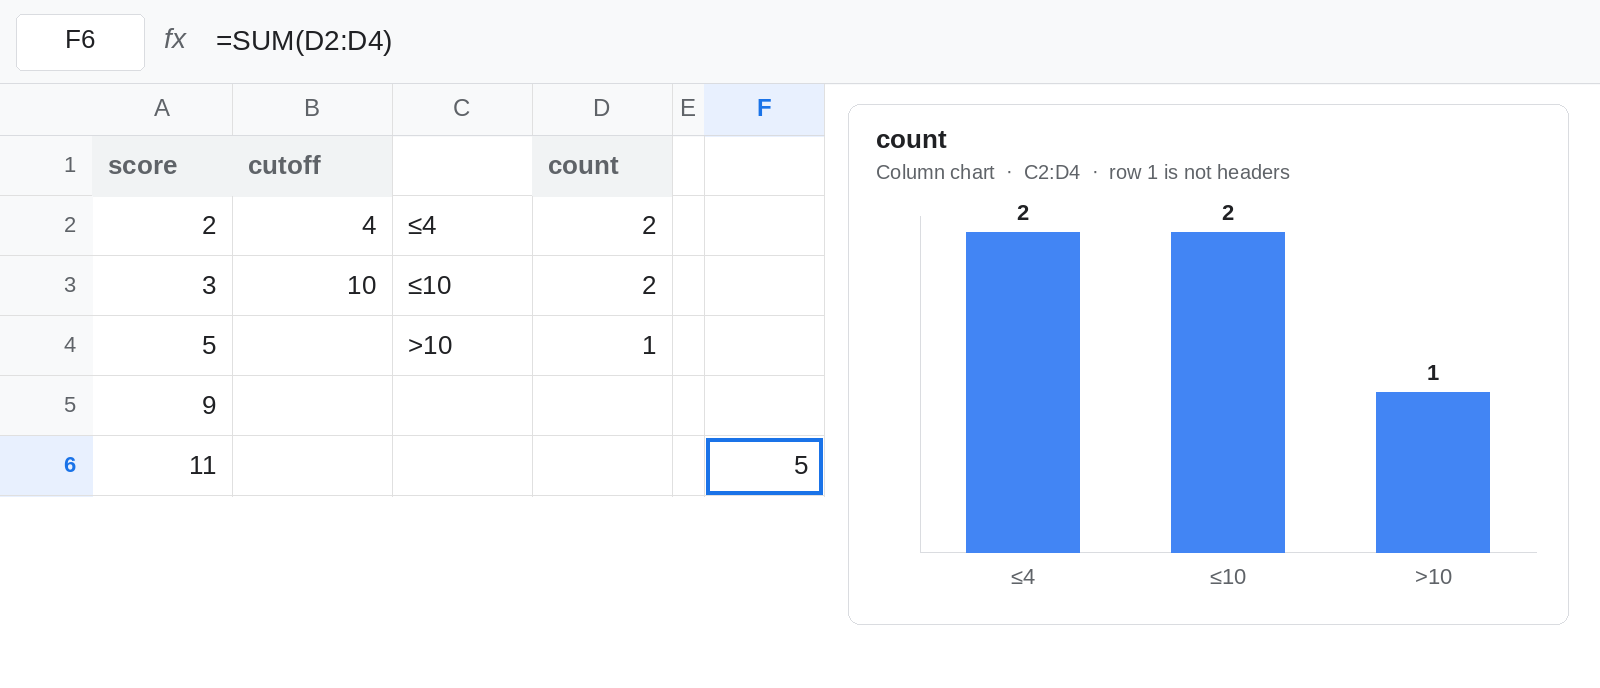Select highlighted column F header
The width and height of the screenshot is (1600, 688).
pyautogui.click(x=764, y=109)
